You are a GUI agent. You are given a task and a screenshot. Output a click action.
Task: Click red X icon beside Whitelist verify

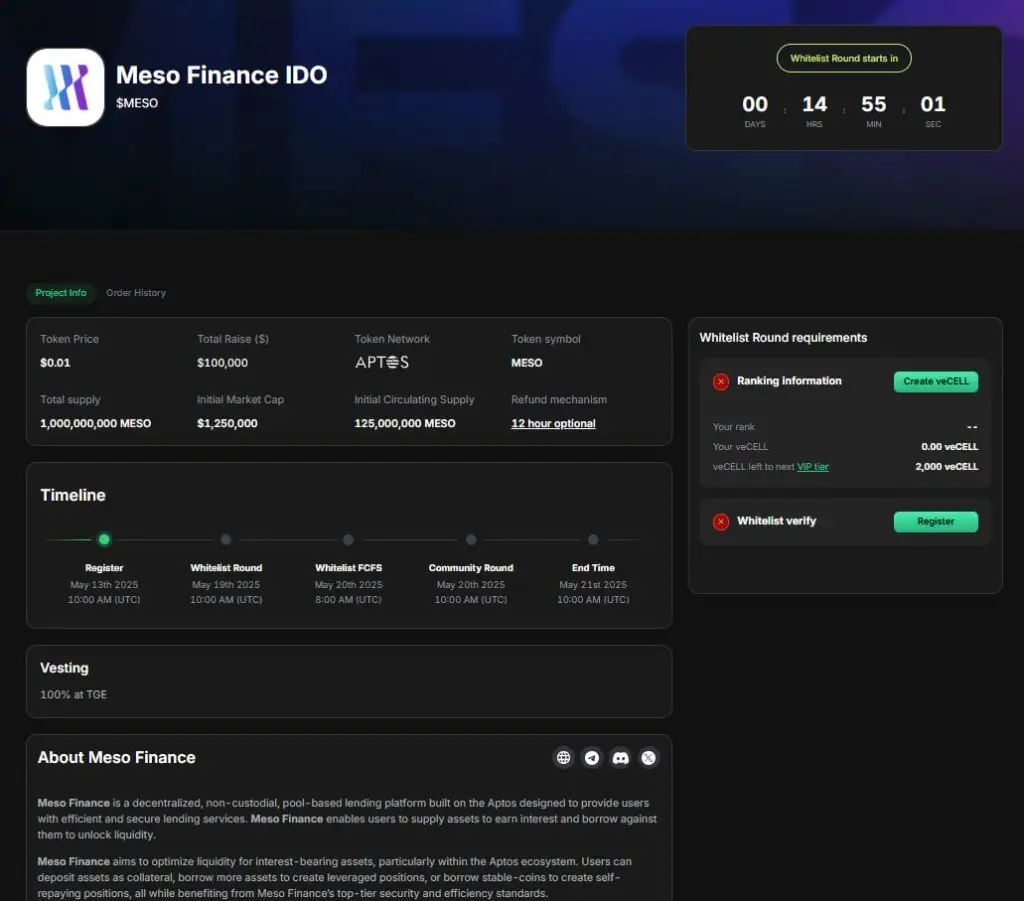point(720,522)
